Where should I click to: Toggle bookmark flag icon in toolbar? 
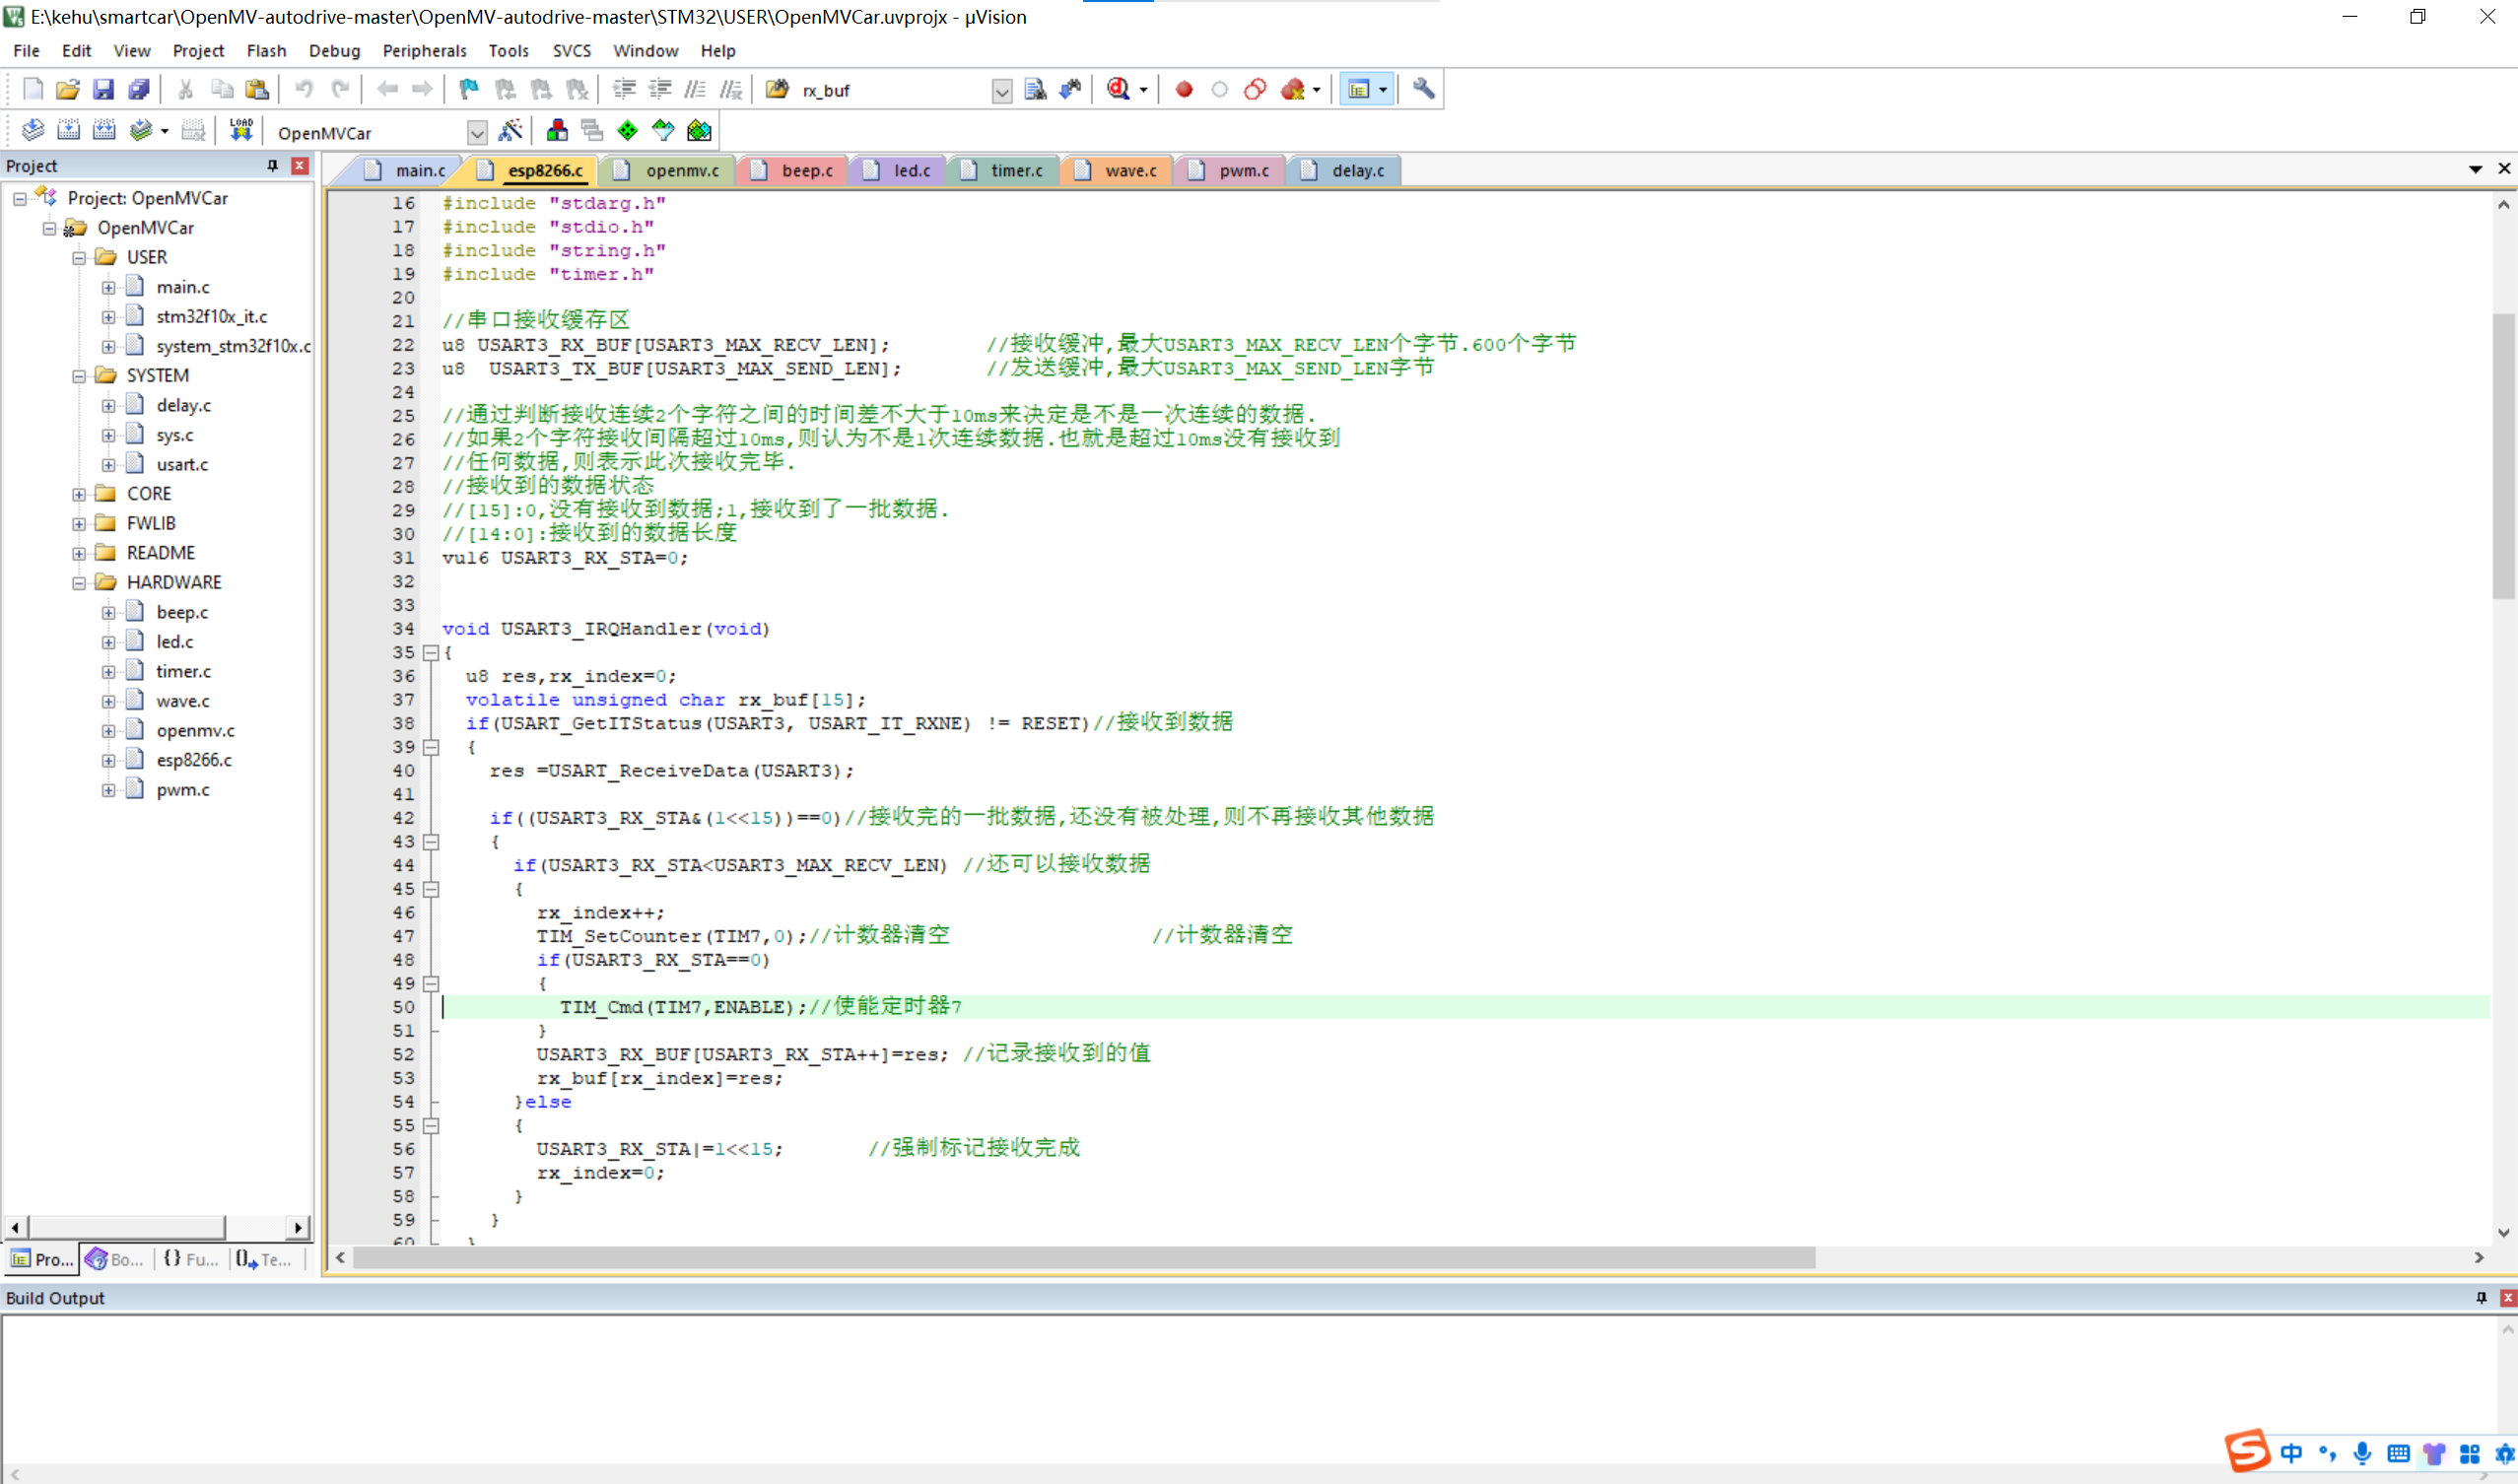point(468,89)
